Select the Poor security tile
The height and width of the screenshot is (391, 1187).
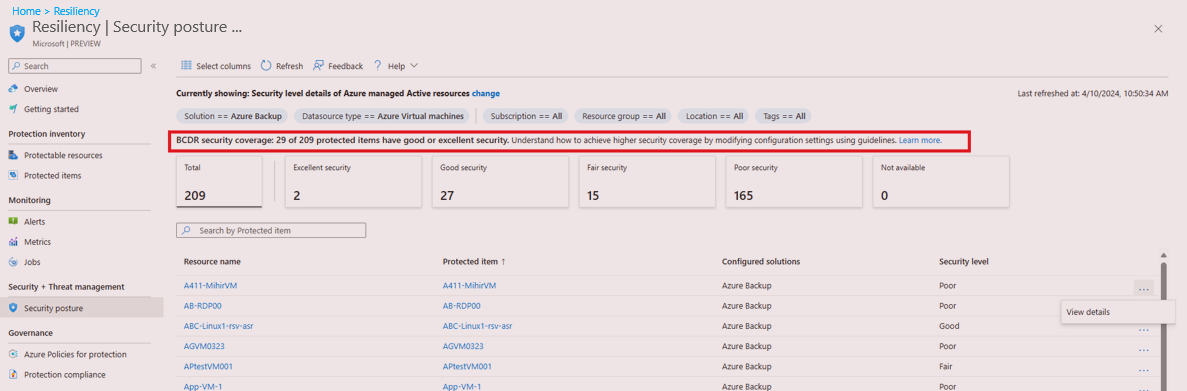(793, 182)
